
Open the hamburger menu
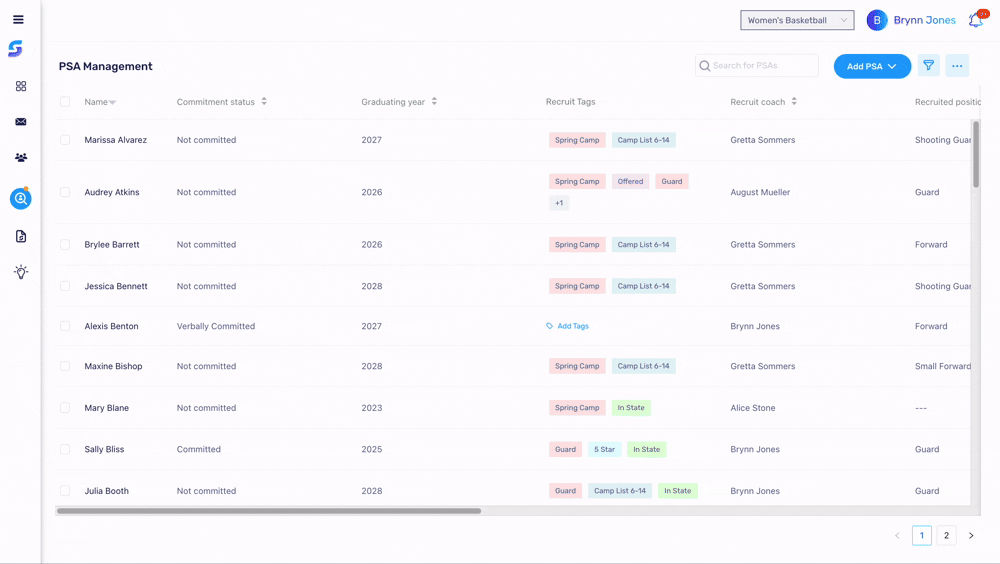[18, 20]
